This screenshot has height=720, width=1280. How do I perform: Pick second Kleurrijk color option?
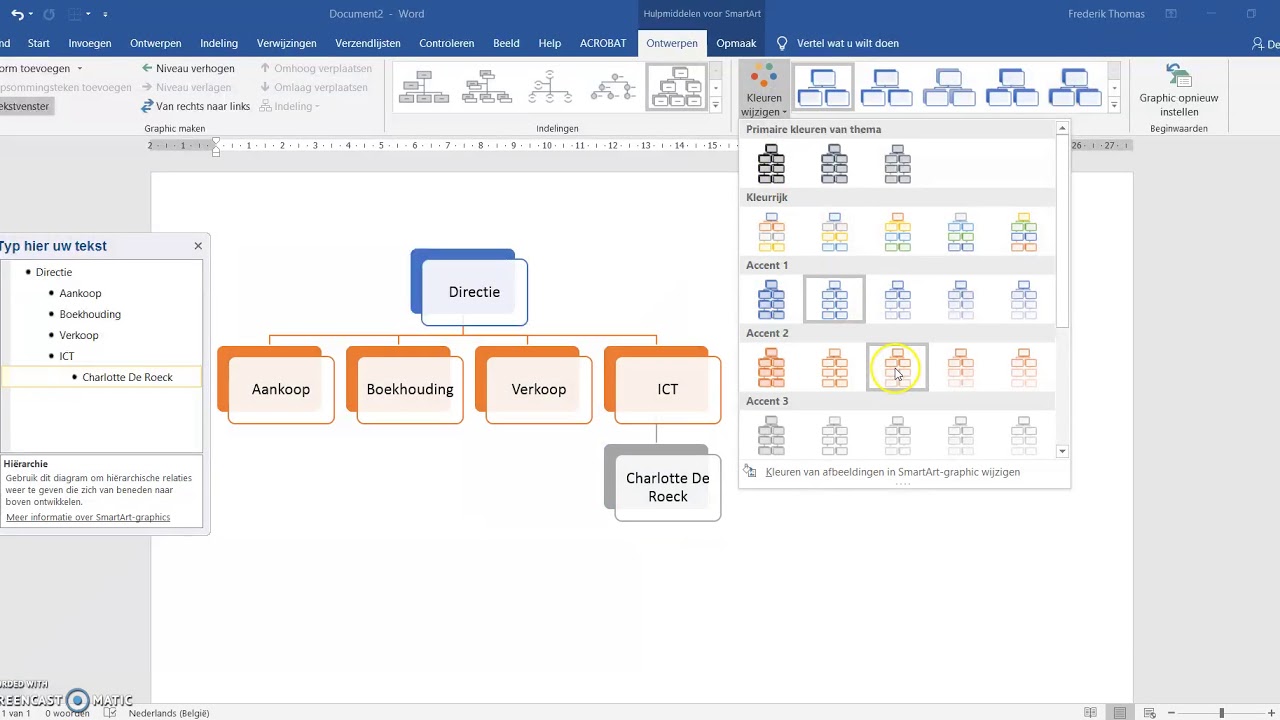(x=834, y=232)
